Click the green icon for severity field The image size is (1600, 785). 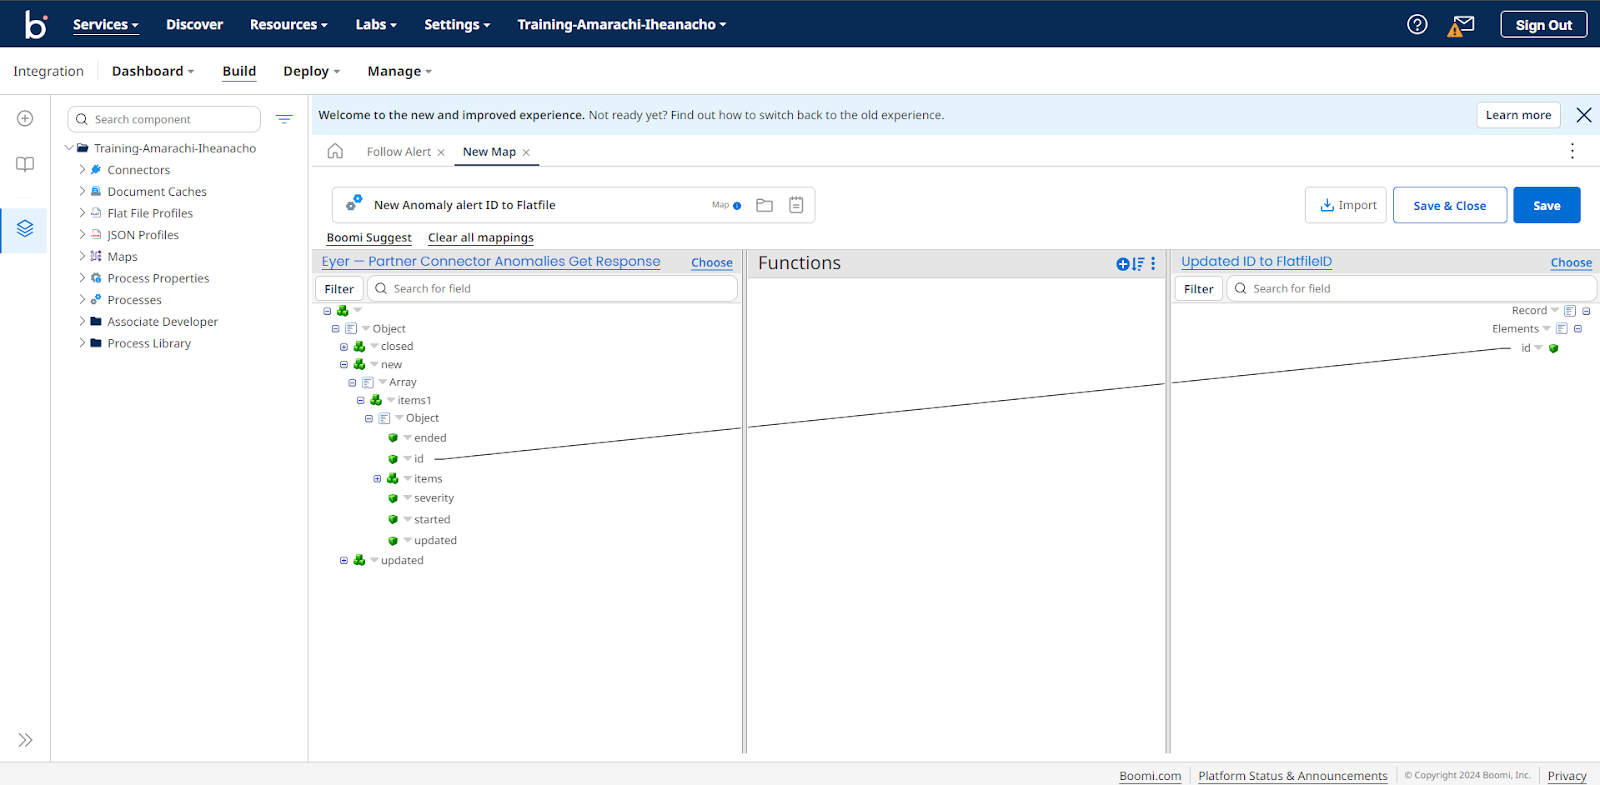tap(393, 498)
